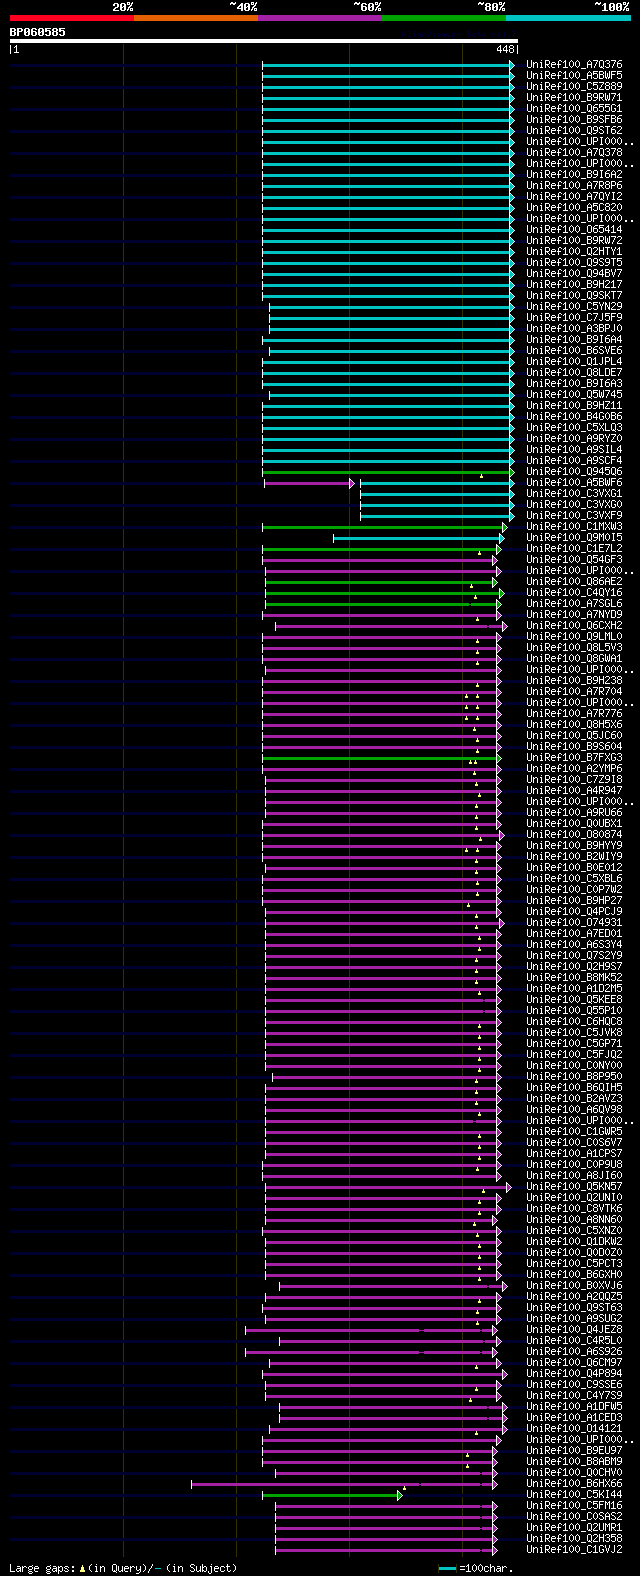Click the arrowhead of hit Q5KN57 bar
Viewport: 640px width, 1576px height.
509,1187
